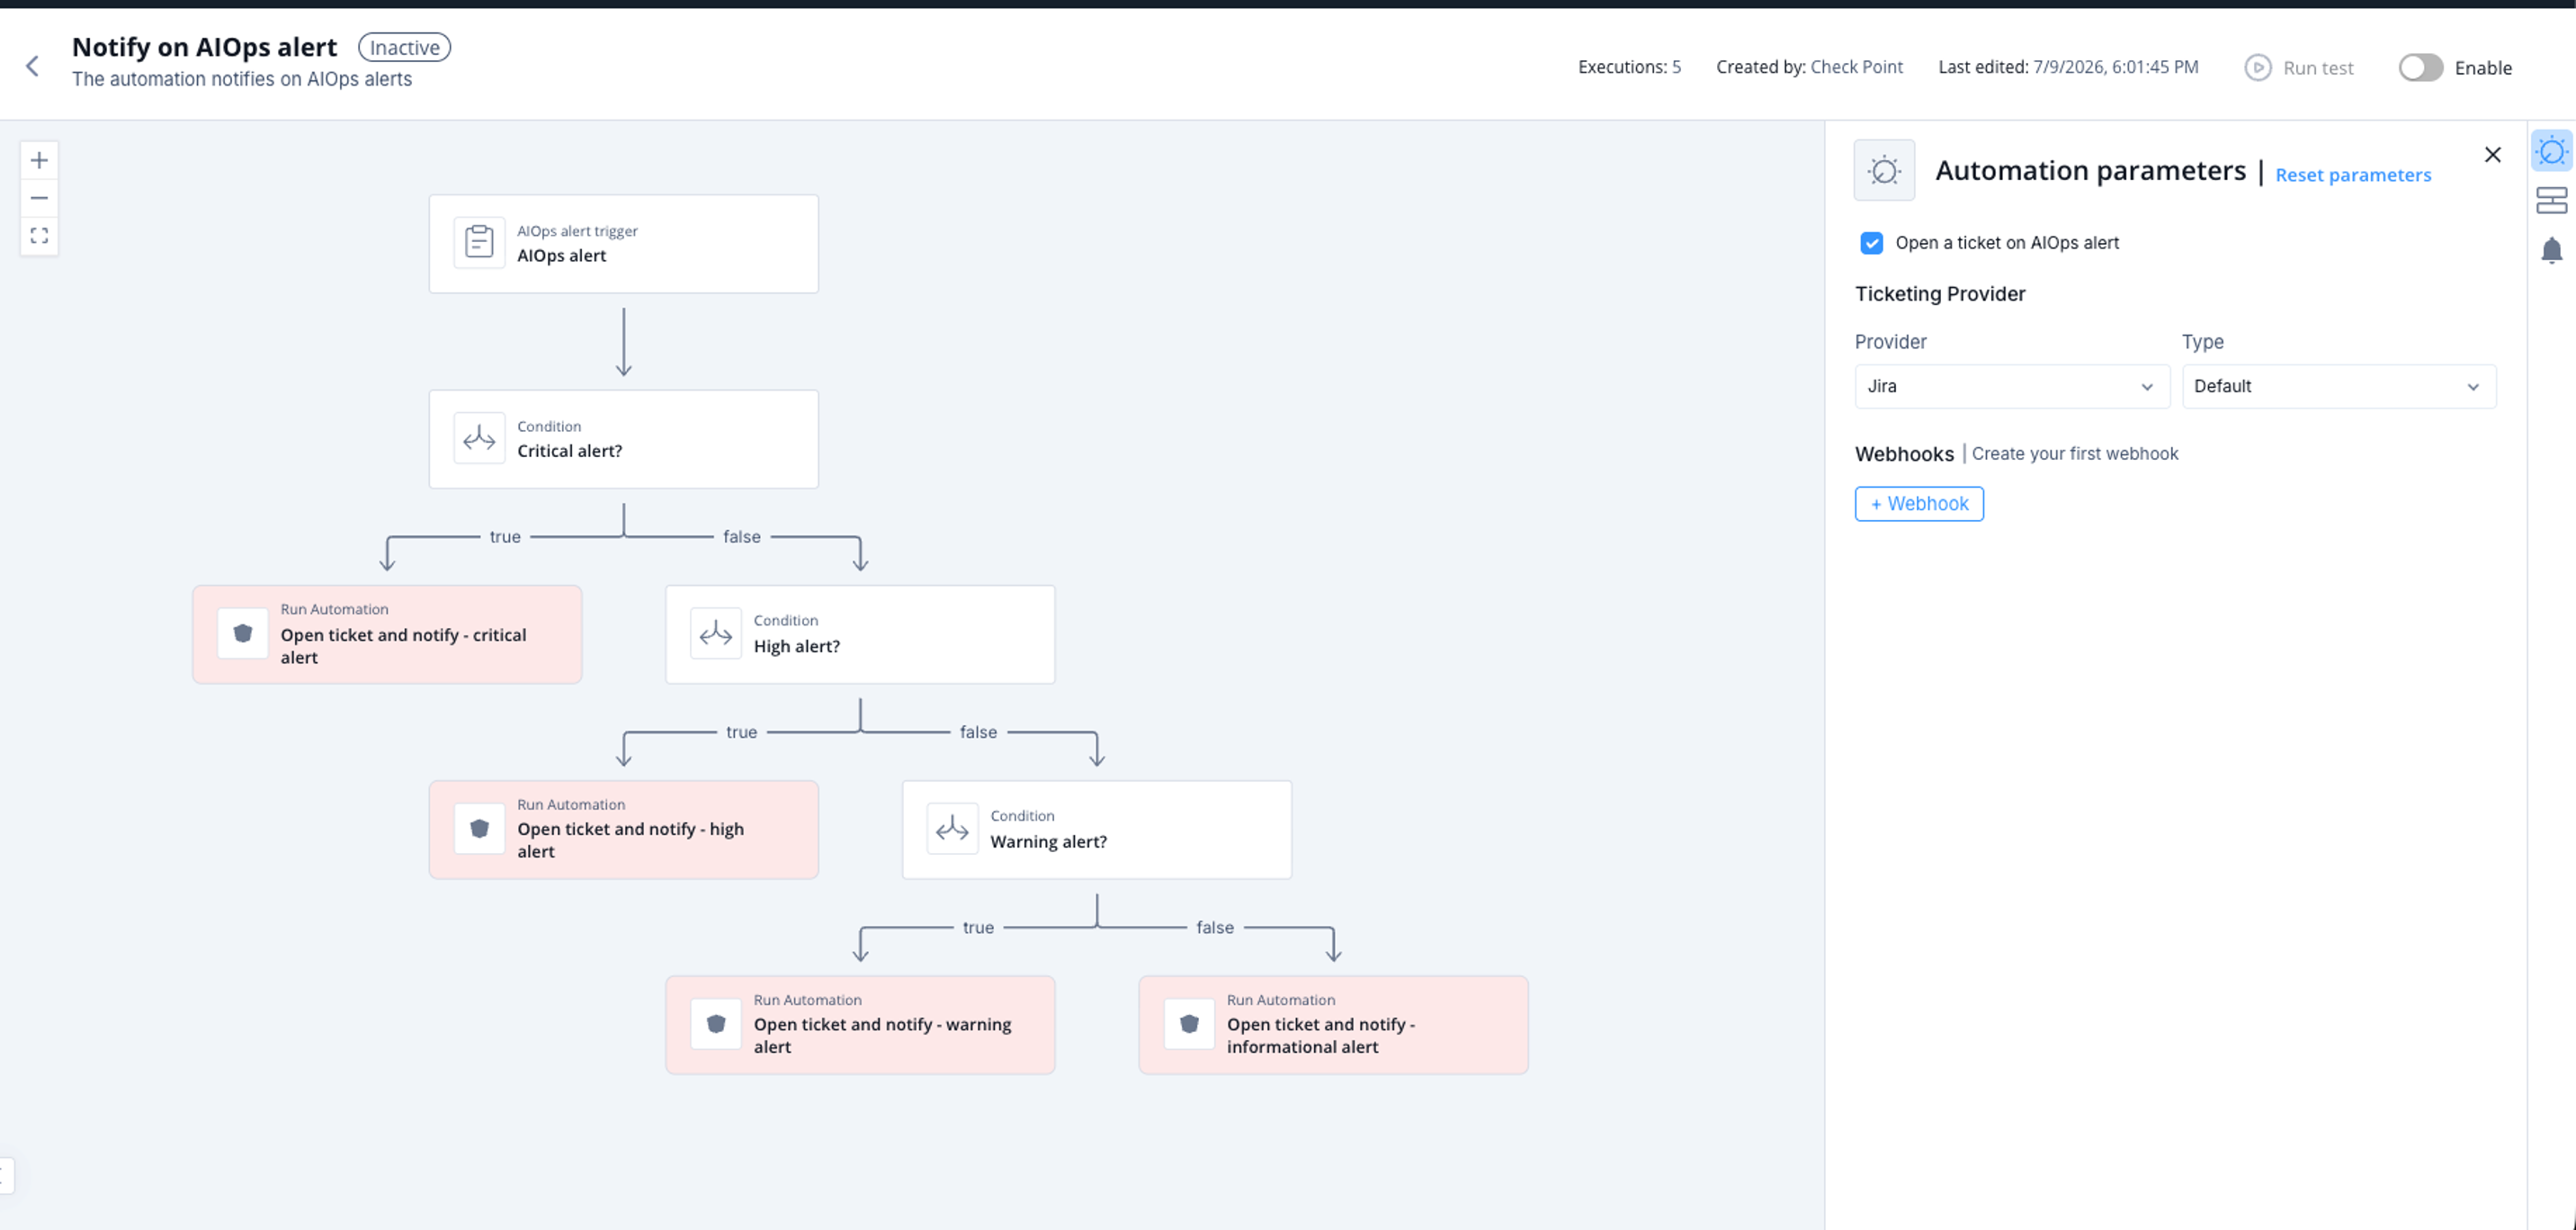Fit workflow to screen view
This screenshot has height=1230, width=2576.
click(x=39, y=236)
